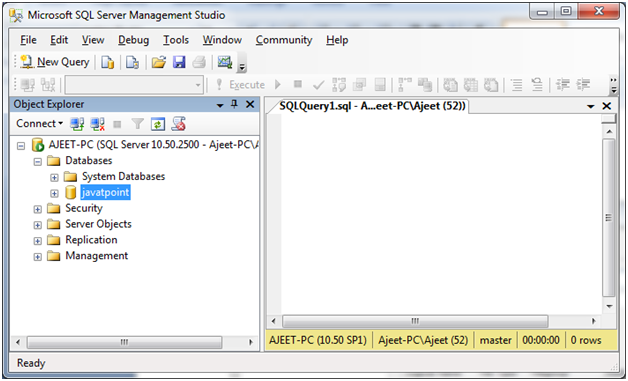Parse the query with the checkmark icon

tap(318, 85)
